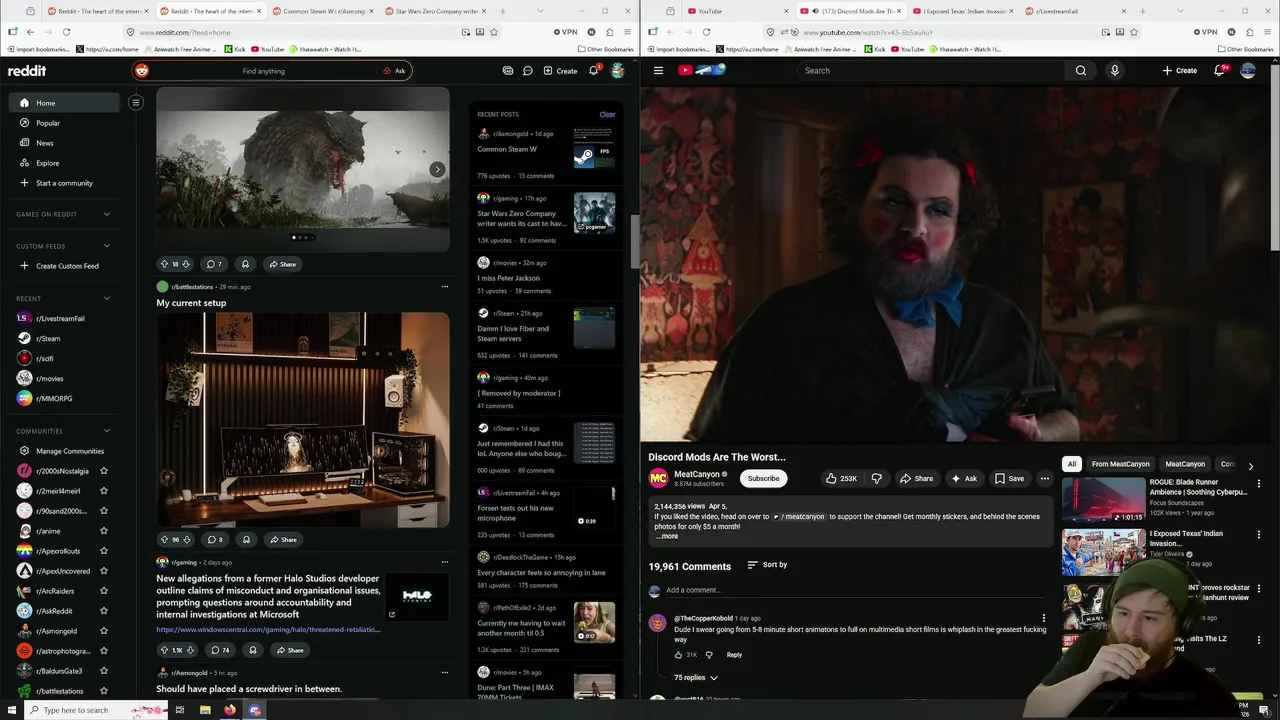Image resolution: width=1280 pixels, height=720 pixels.
Task: Collapse Games on Reddit section
Action: coord(107,214)
